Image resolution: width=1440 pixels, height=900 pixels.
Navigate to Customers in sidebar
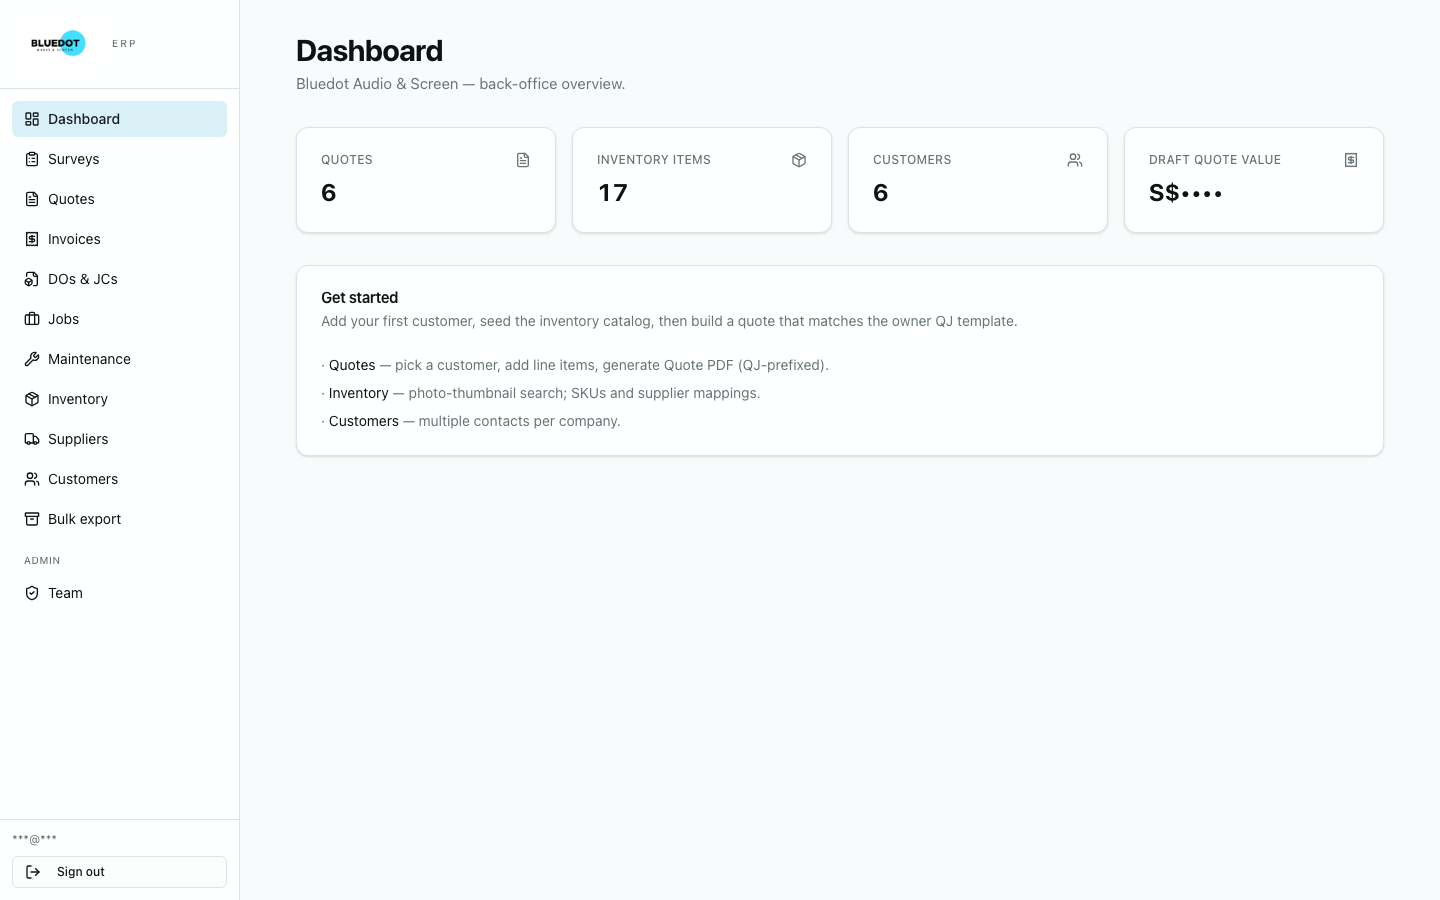coord(119,479)
